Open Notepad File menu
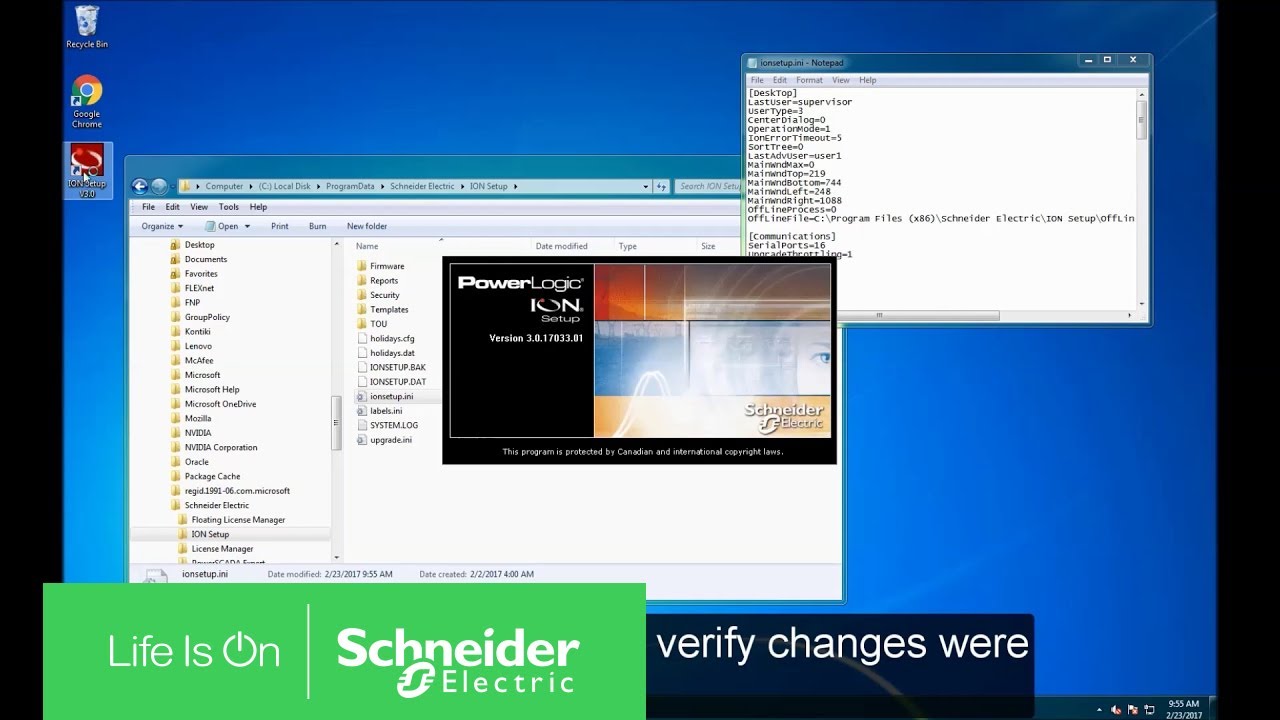The width and height of the screenshot is (1280, 720). click(x=757, y=80)
